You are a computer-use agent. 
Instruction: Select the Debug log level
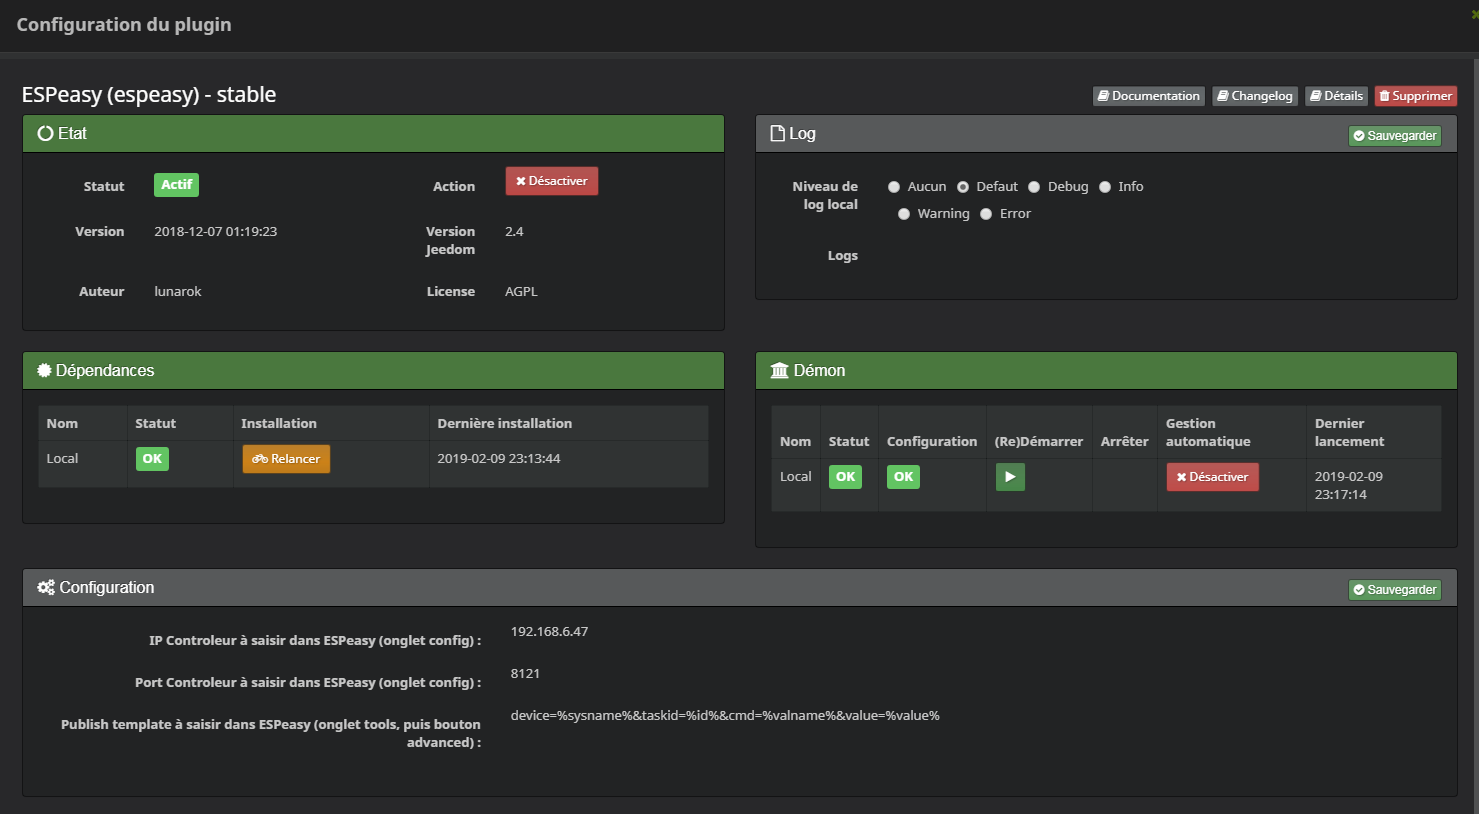point(1034,187)
